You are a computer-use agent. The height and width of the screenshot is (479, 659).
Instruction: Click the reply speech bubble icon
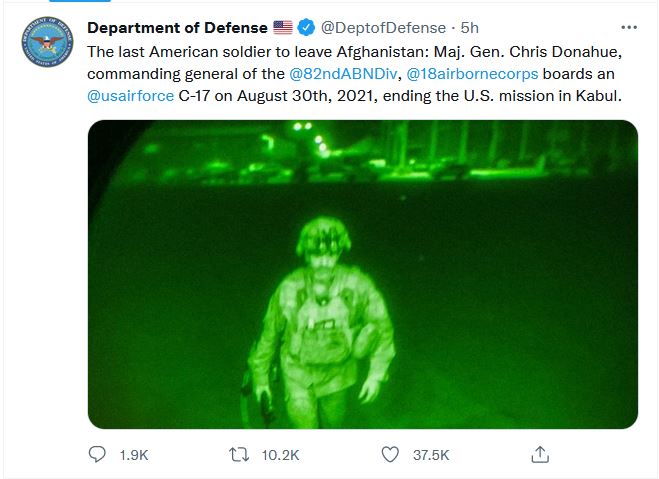tap(97, 454)
